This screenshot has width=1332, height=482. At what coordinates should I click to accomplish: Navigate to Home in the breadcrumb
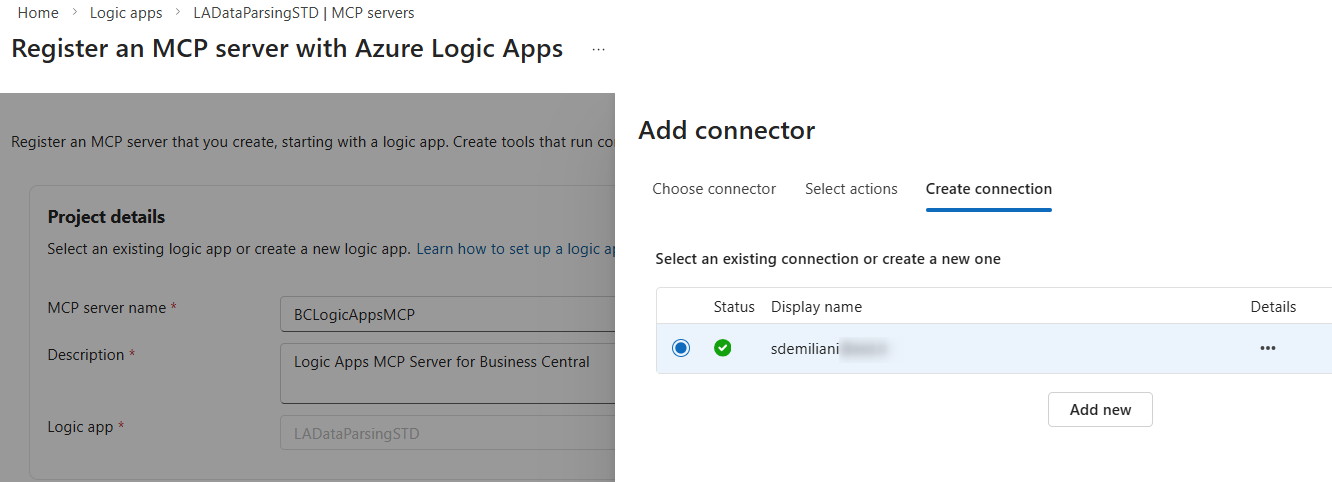click(x=38, y=13)
